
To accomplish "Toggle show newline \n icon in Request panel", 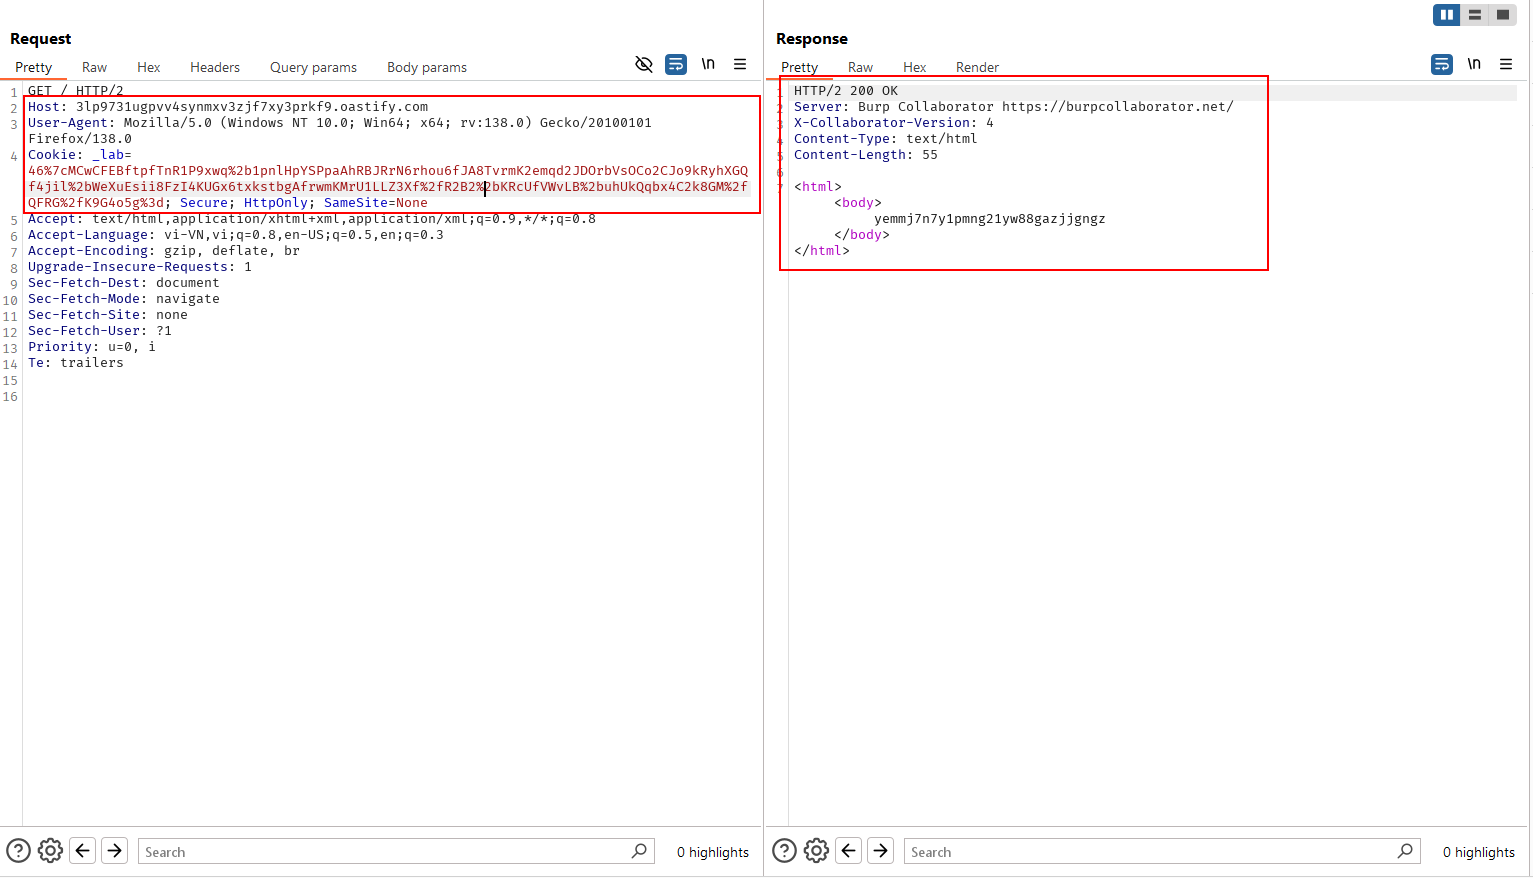I will [x=708, y=64].
